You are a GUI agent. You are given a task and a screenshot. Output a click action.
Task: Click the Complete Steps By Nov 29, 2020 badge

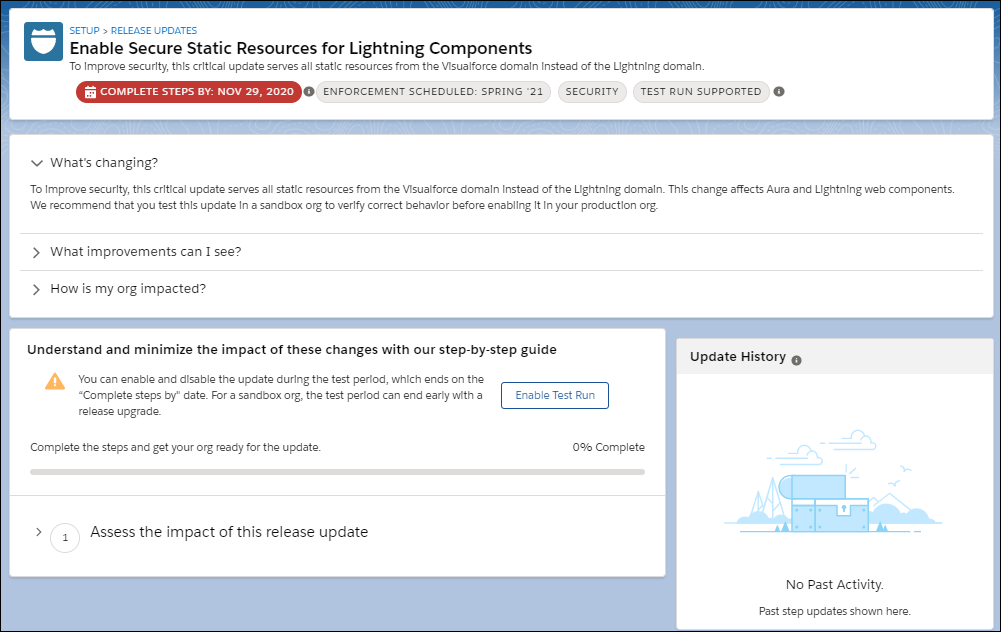(189, 92)
